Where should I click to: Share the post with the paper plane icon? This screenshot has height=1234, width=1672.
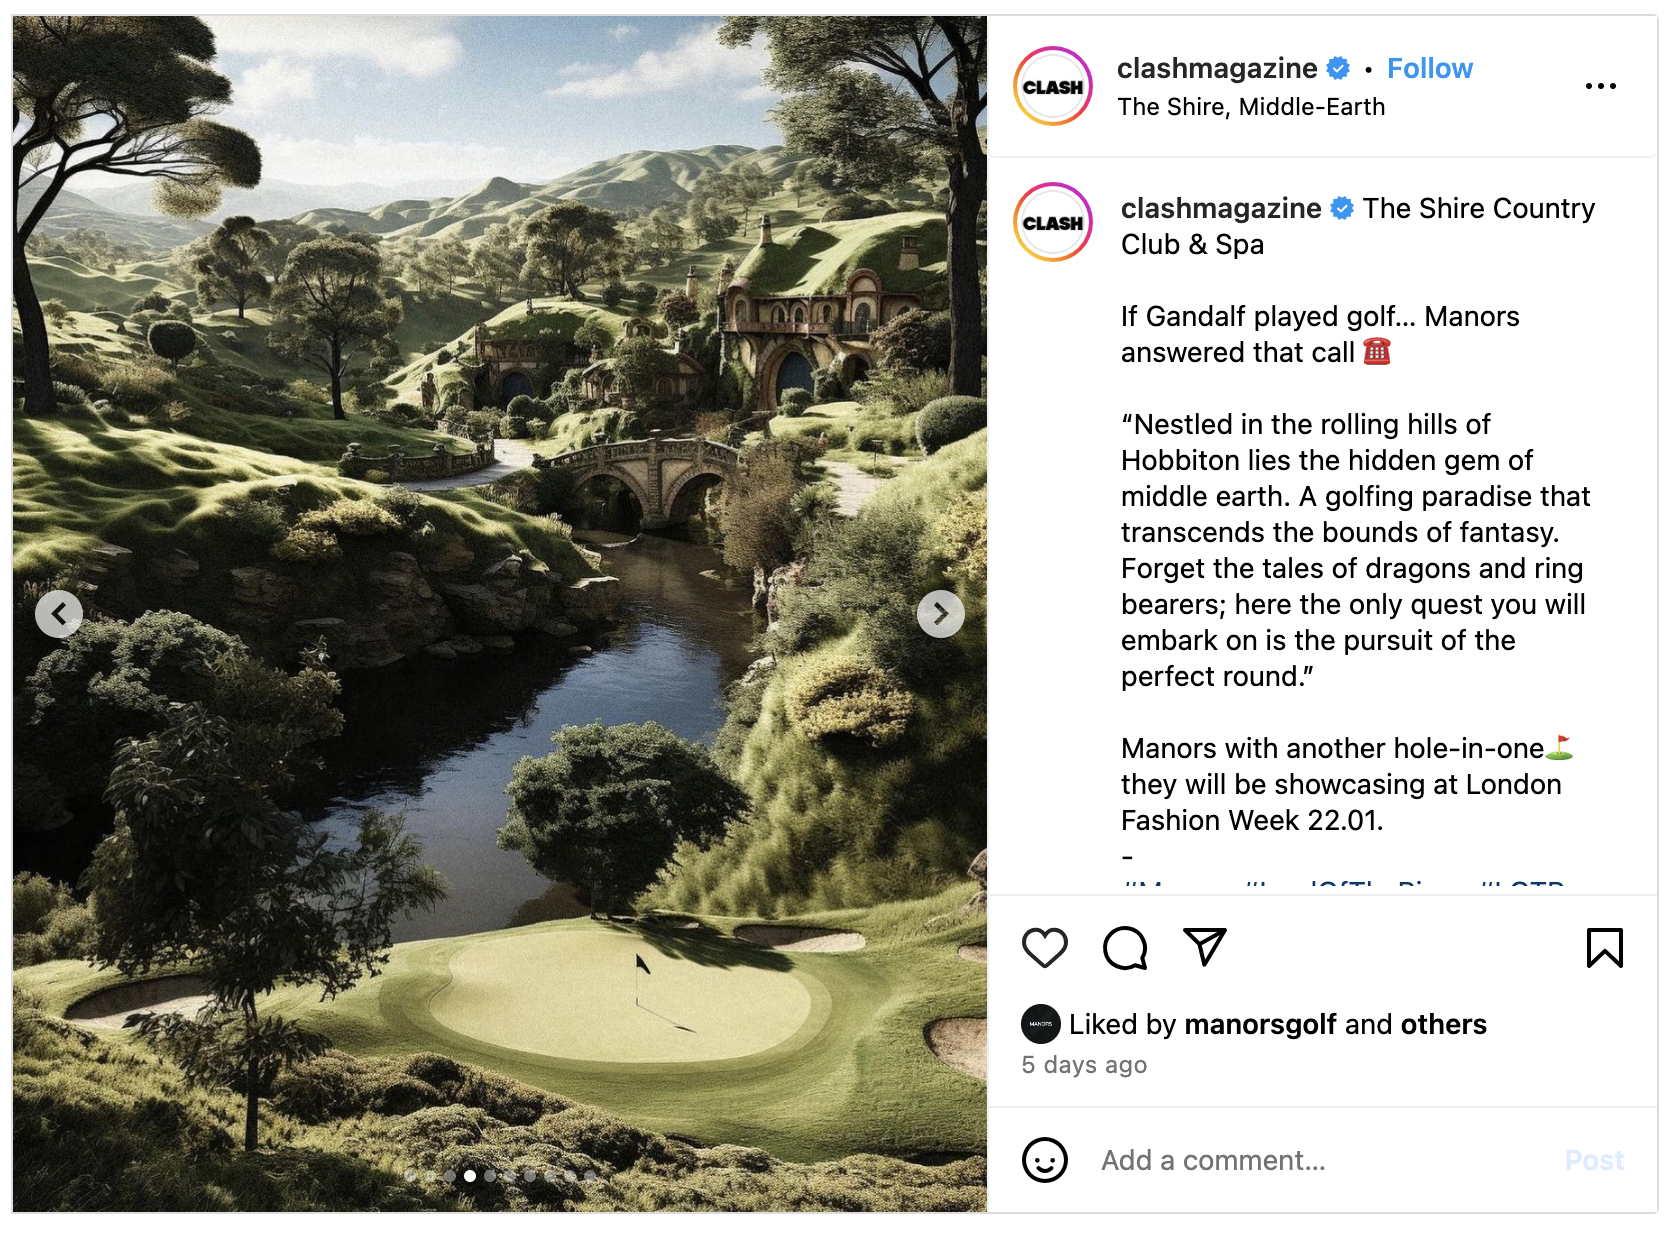1204,947
